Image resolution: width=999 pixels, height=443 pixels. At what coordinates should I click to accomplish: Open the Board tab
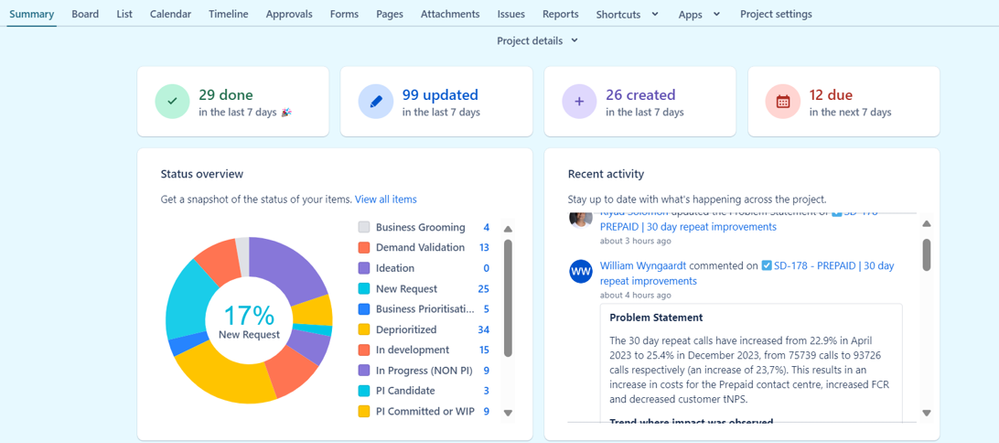[85, 14]
